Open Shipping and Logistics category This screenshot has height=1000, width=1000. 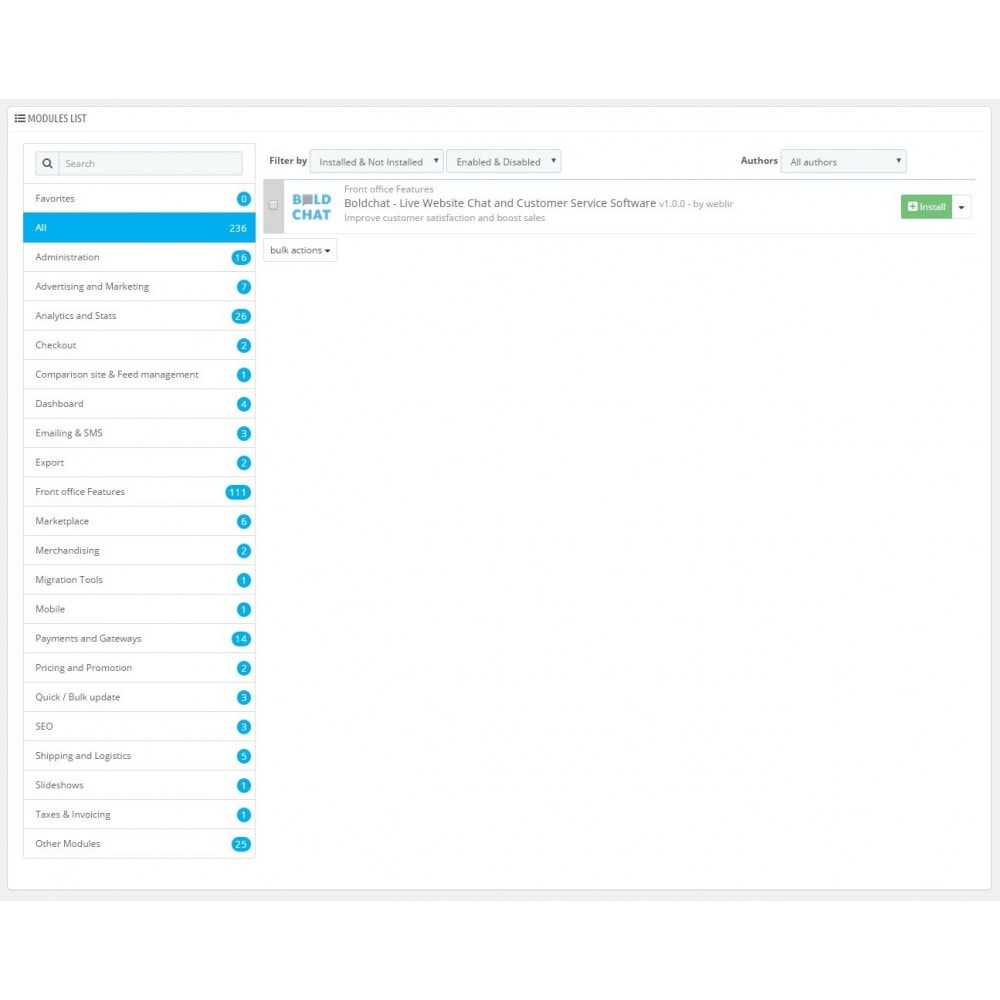[139, 756]
